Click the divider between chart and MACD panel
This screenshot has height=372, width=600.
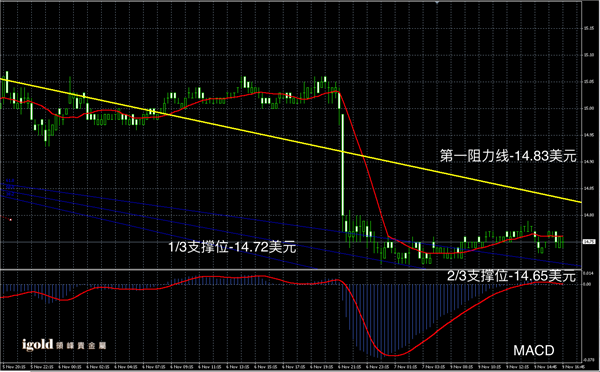(291, 270)
